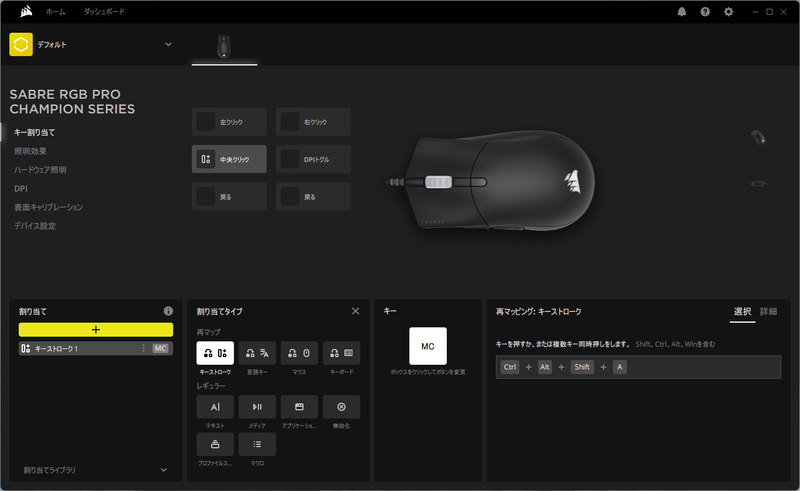800x491 pixels.
Task: Expand the デフォルト profile dropdown
Action: (168, 44)
